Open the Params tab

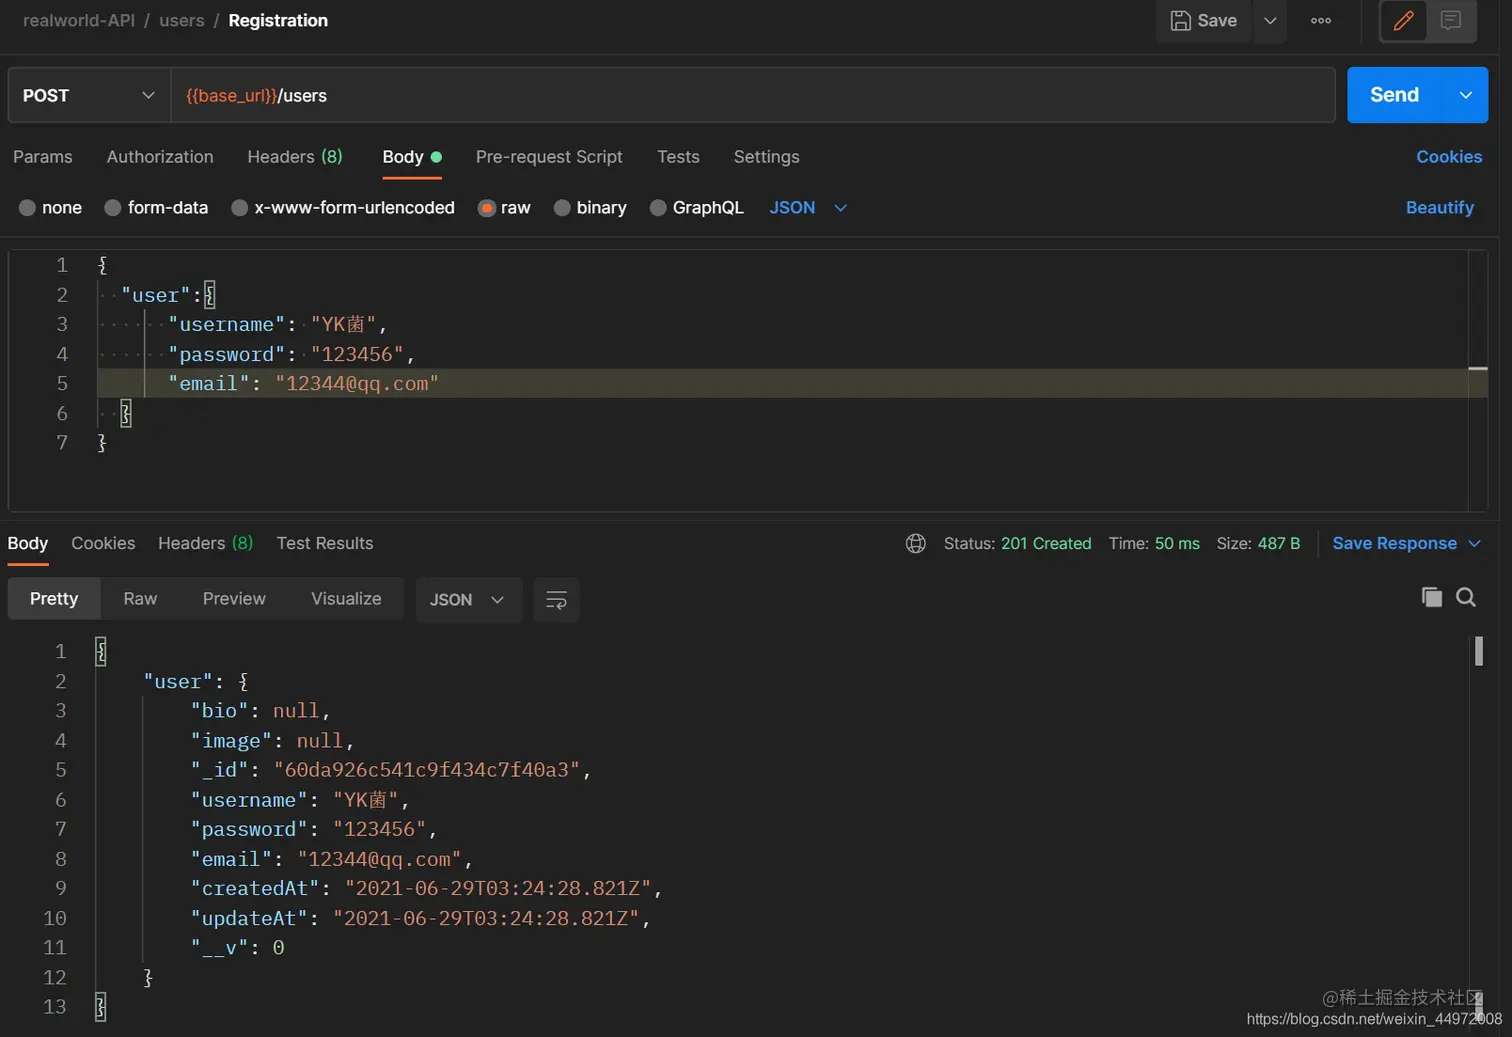[43, 157]
